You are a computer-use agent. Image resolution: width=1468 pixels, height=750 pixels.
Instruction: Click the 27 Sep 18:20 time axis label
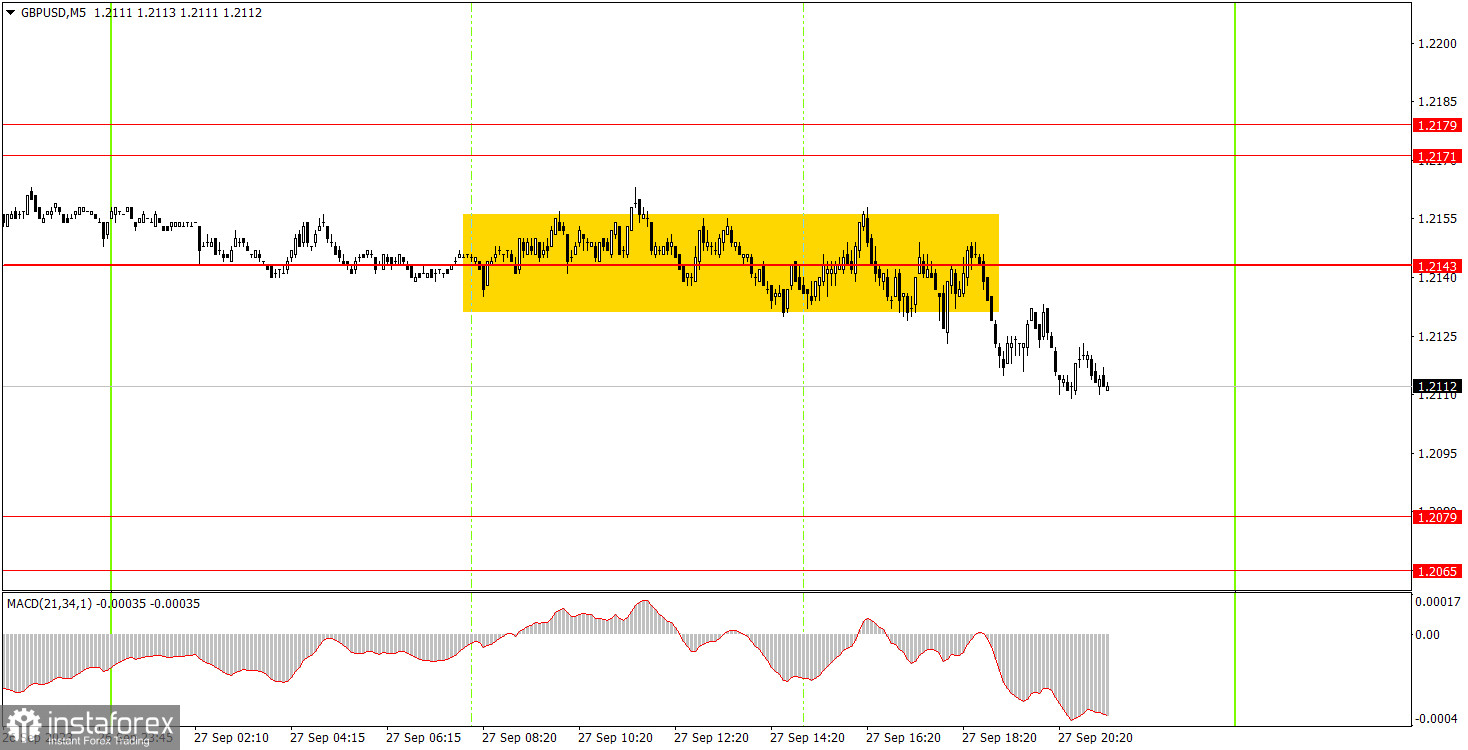tap(999, 738)
